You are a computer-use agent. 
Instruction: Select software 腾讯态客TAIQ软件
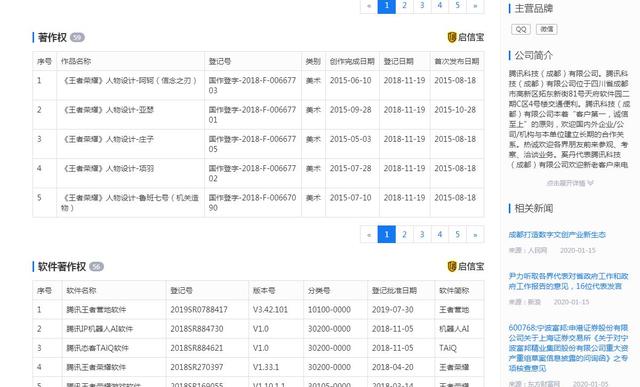coord(97,348)
